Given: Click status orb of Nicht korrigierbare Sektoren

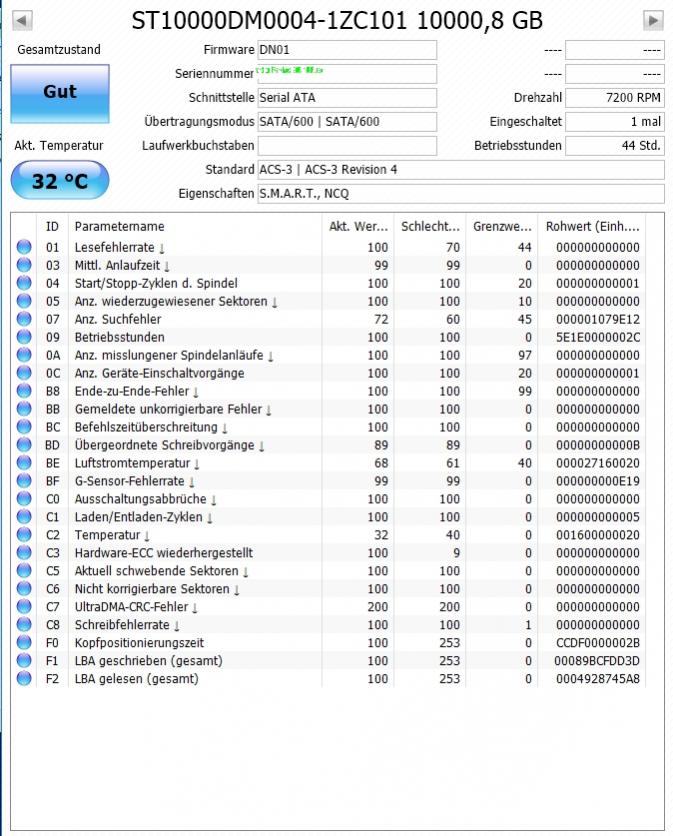Looking at the screenshot, I should click(x=24, y=588).
